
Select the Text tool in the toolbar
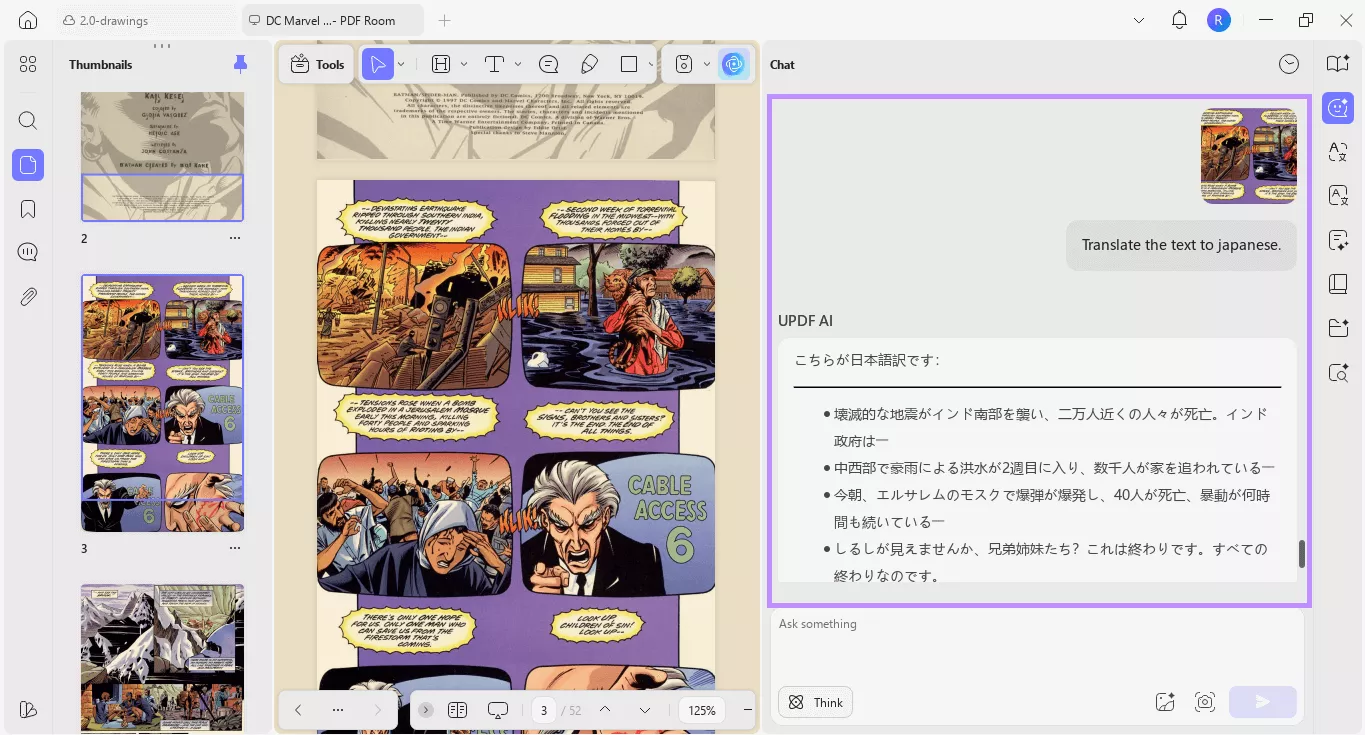coord(494,63)
